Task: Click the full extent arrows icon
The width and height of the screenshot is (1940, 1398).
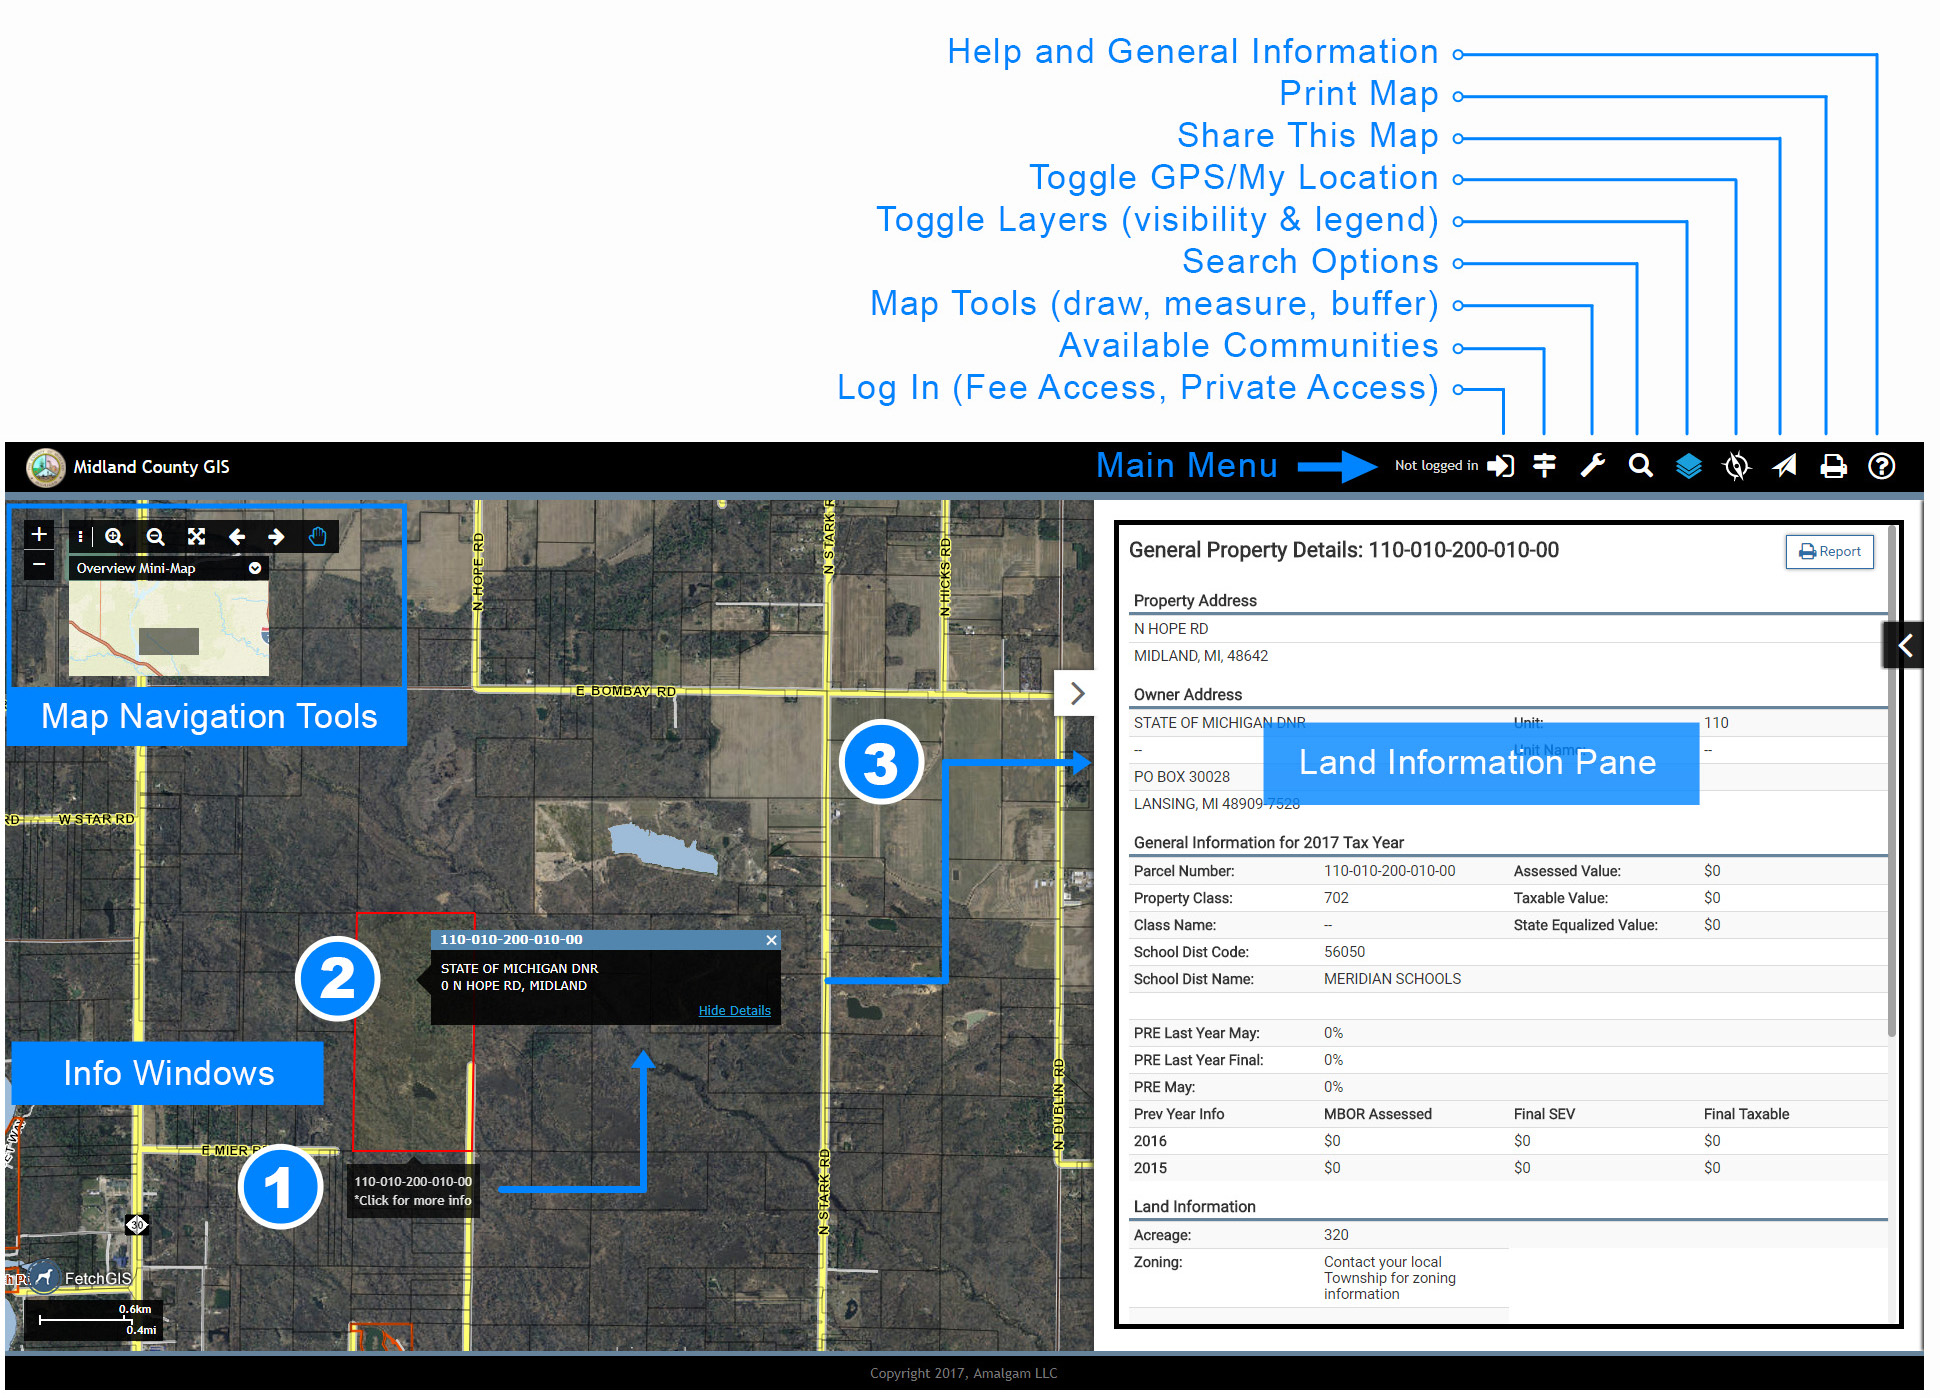Action: [x=196, y=537]
